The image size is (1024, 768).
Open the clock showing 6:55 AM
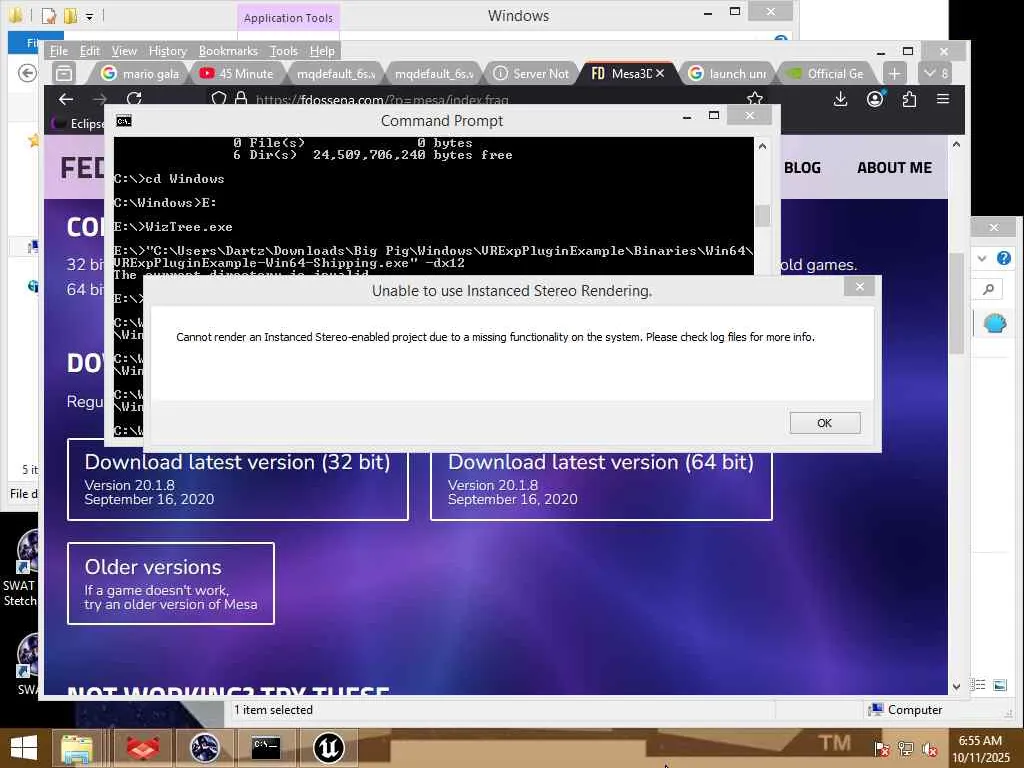tap(980, 749)
